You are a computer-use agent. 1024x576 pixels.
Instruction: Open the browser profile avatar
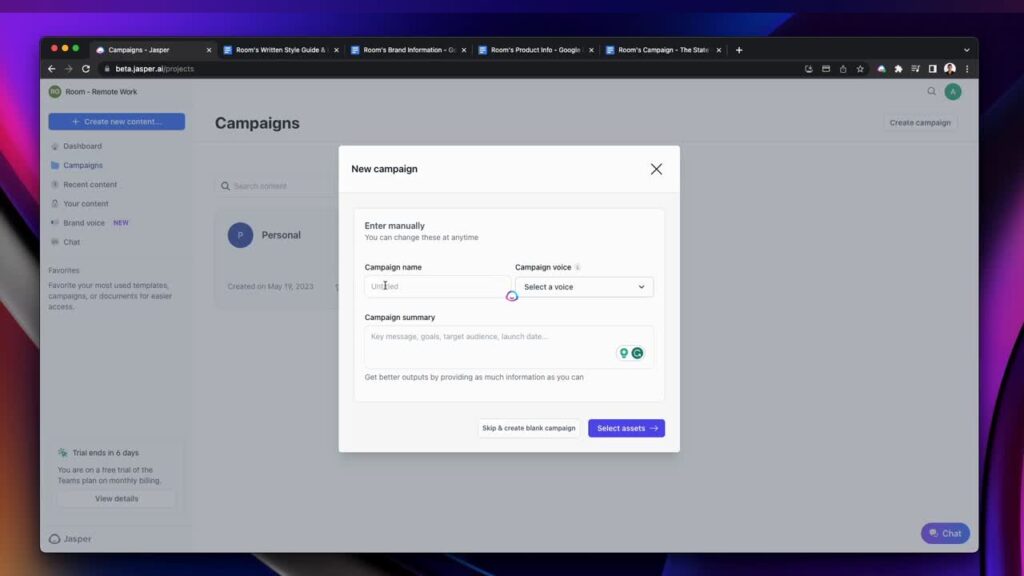tap(950, 69)
